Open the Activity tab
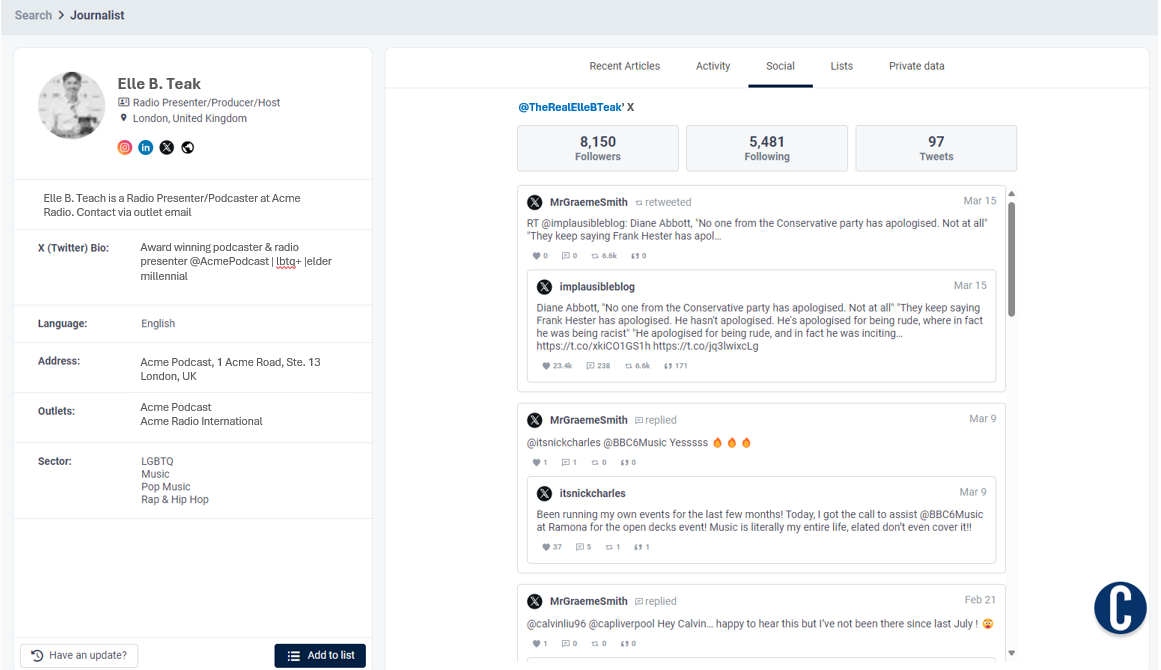This screenshot has width=1161, height=670. pos(713,66)
